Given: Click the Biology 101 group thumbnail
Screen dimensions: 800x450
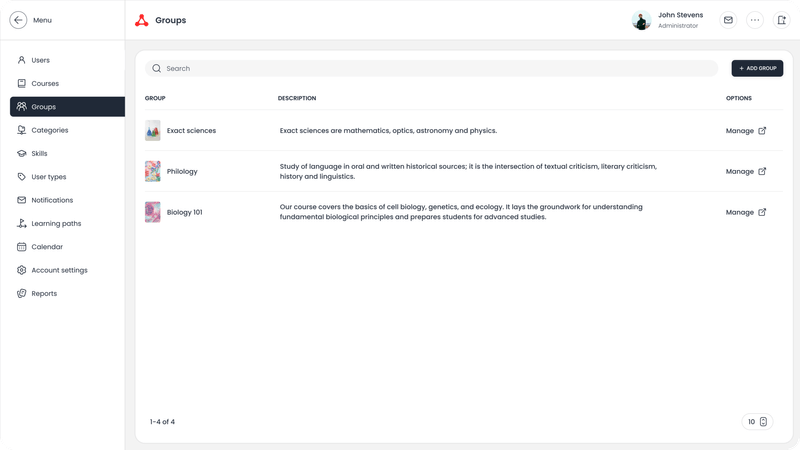Looking at the screenshot, I should click(152, 212).
